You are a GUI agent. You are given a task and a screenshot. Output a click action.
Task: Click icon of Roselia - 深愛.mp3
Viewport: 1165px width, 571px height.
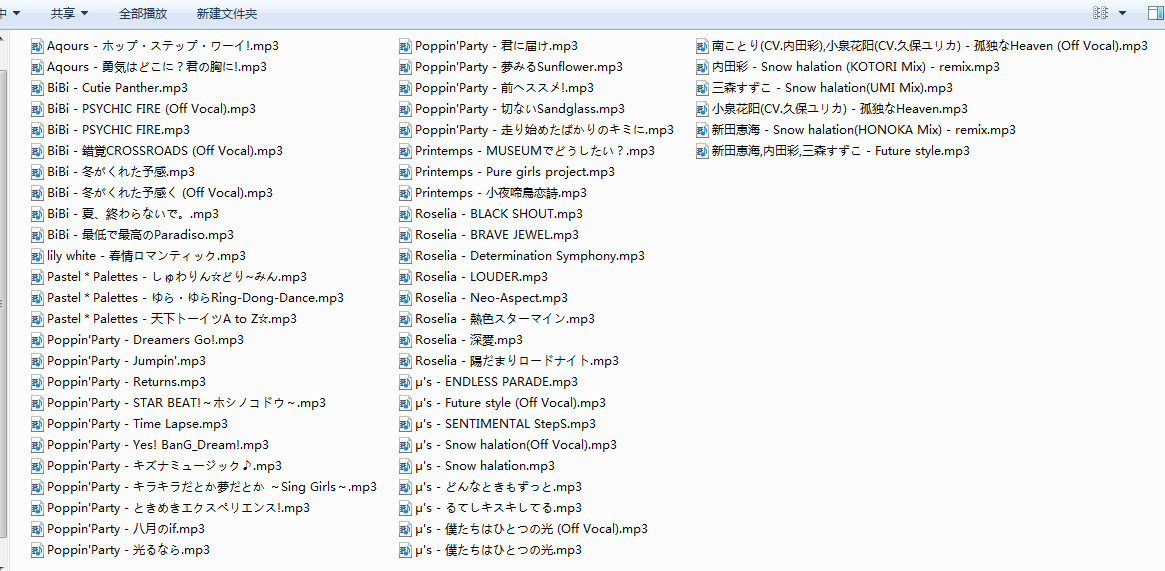pyautogui.click(x=406, y=340)
